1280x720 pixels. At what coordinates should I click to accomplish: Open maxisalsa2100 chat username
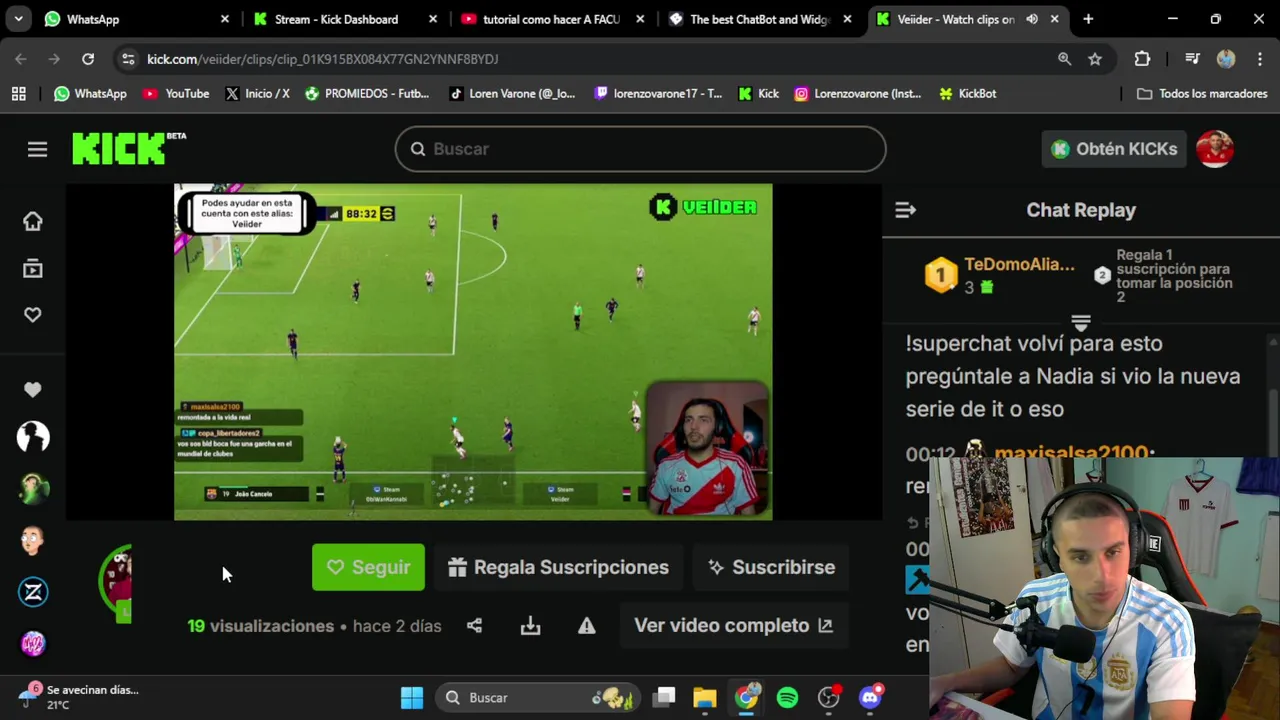(1070, 453)
